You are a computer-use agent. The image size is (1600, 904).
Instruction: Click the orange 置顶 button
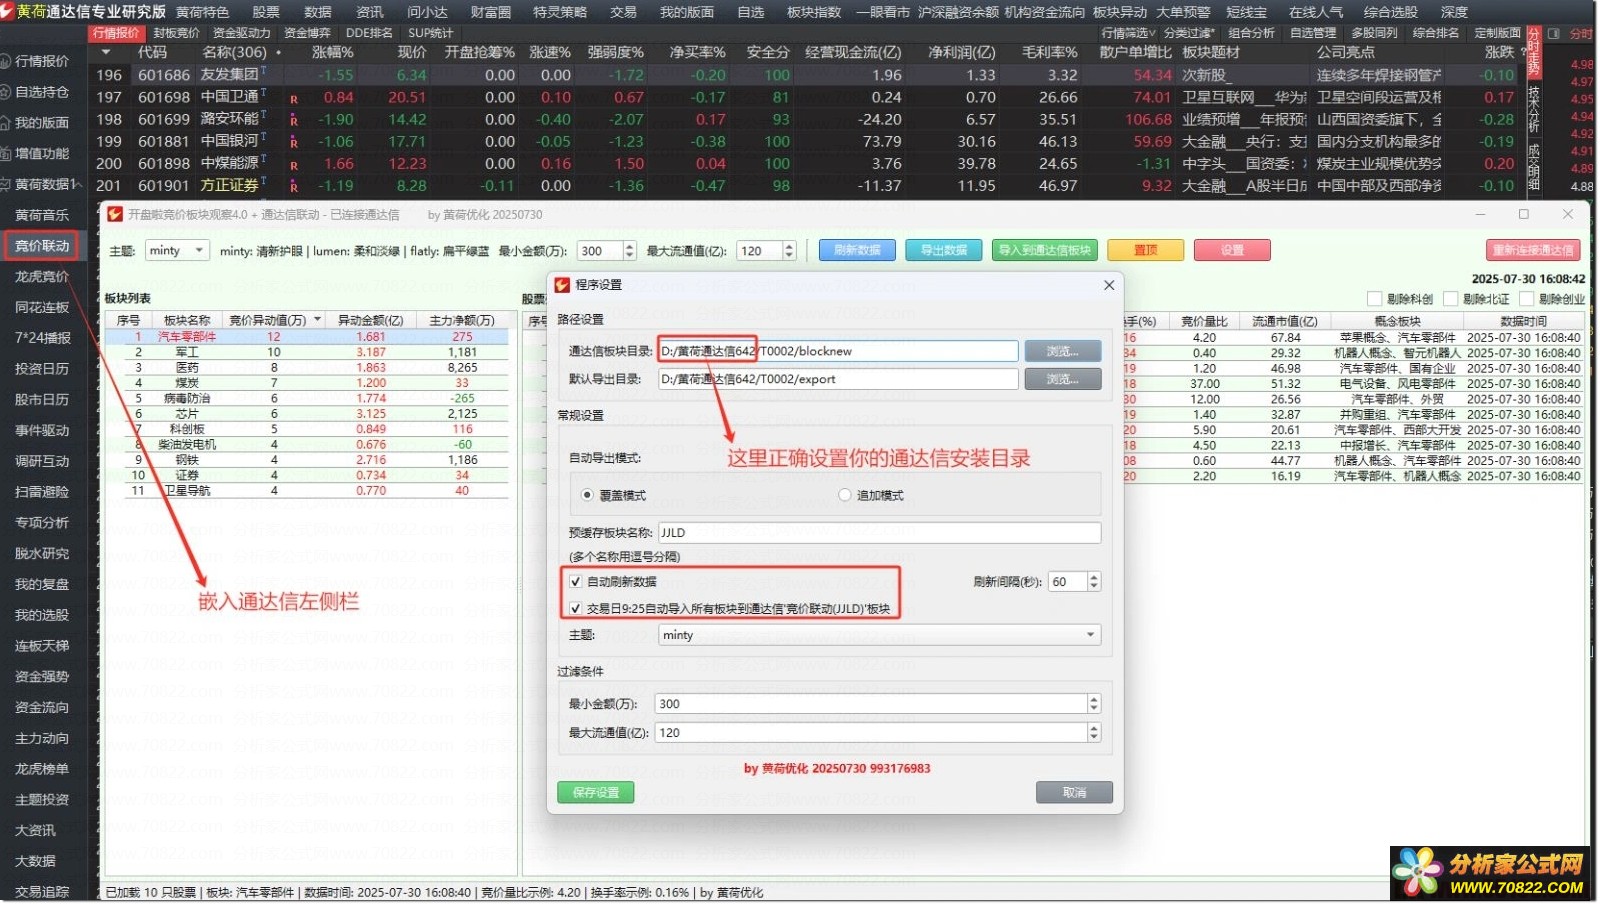(x=1145, y=250)
